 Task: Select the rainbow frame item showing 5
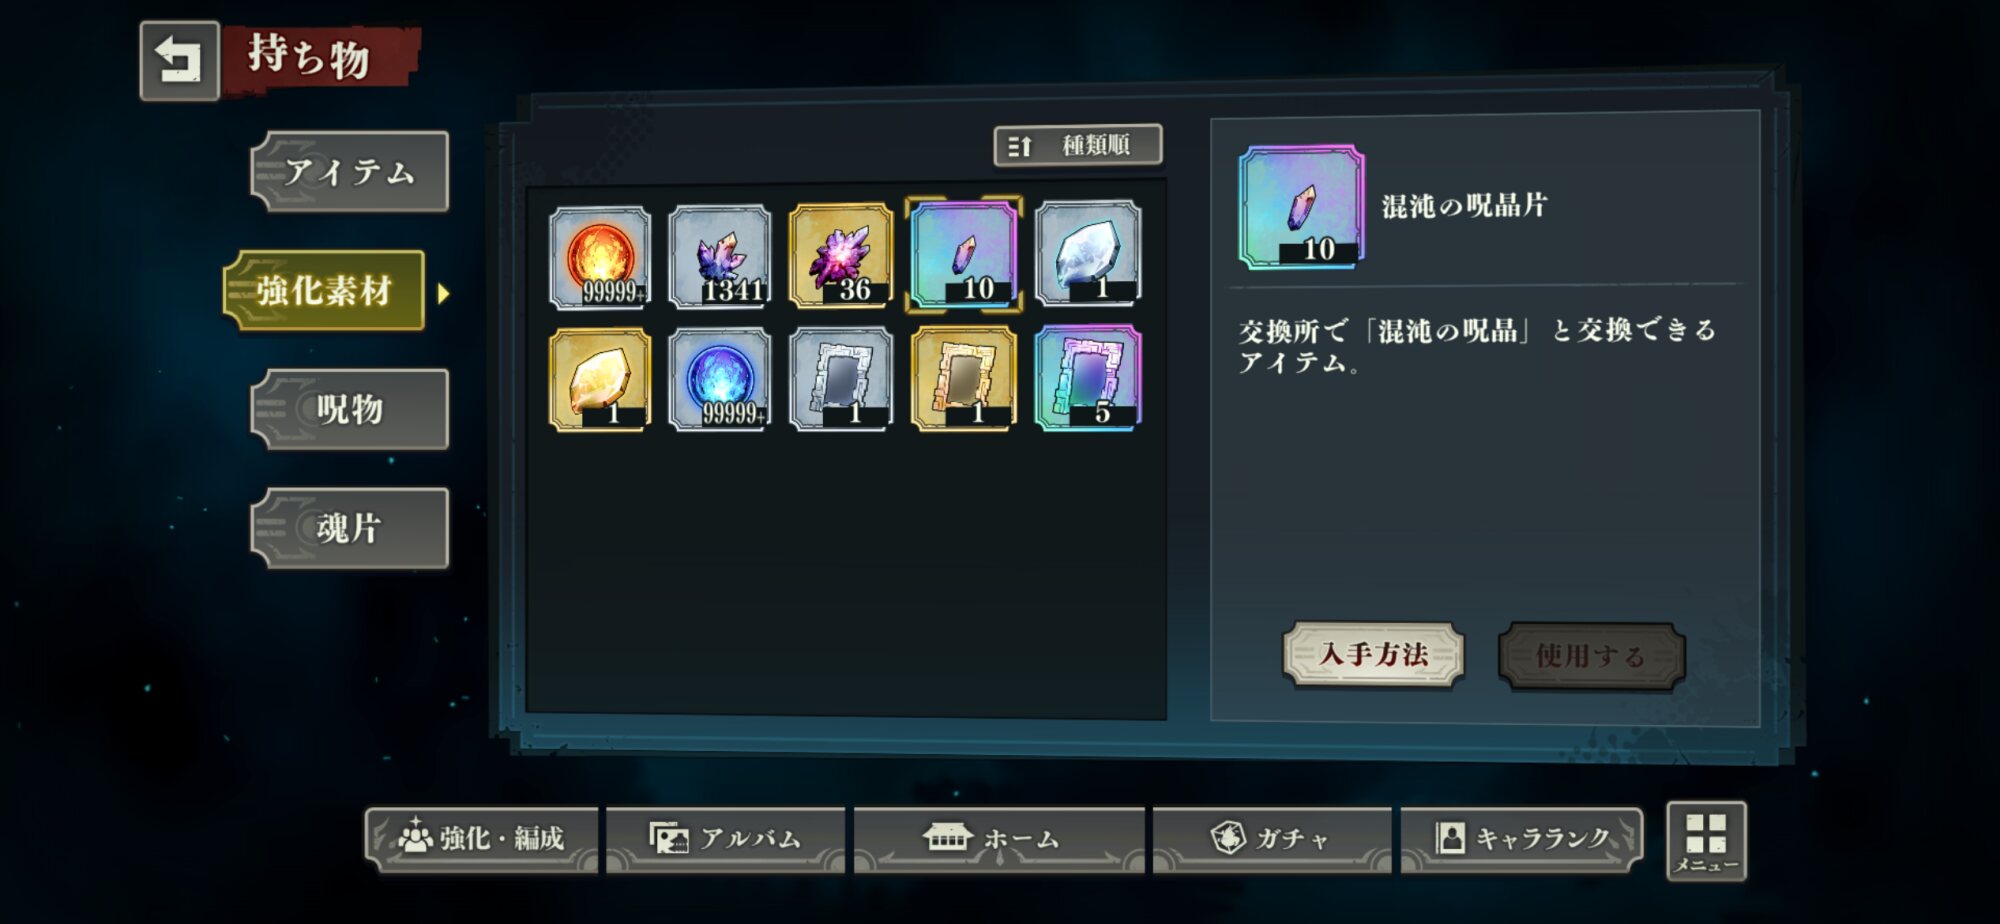click(x=1089, y=378)
